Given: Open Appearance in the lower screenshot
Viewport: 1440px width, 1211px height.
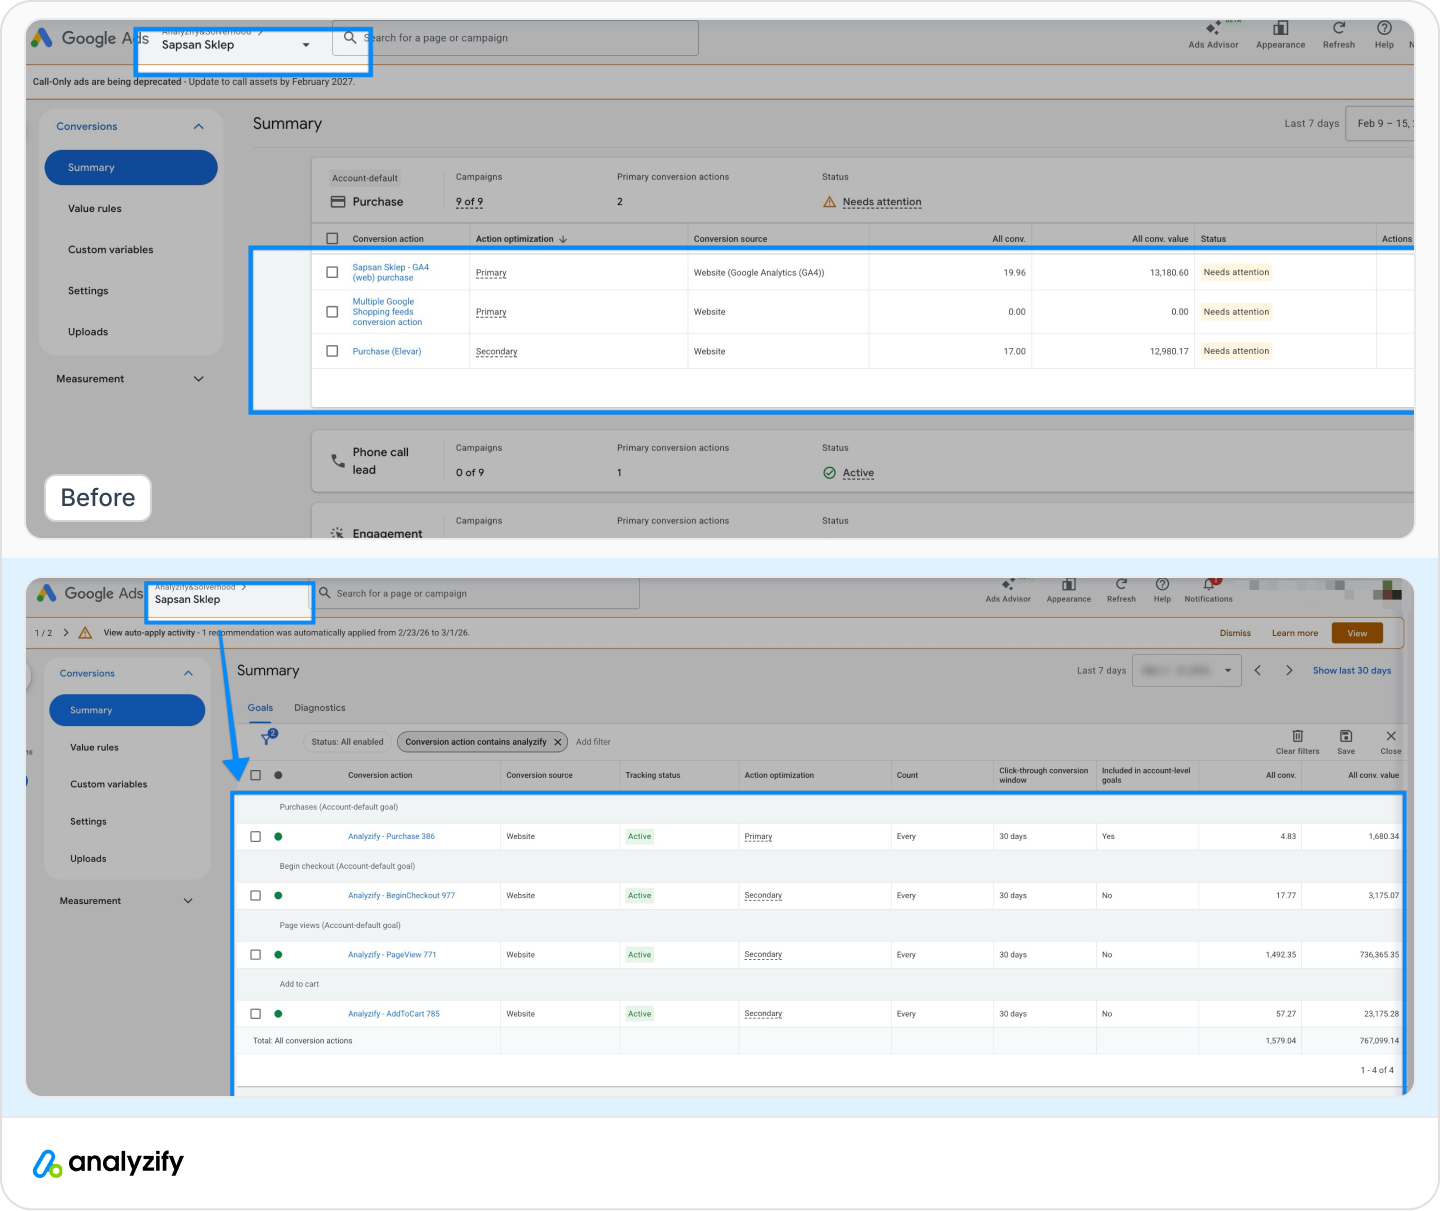Looking at the screenshot, I should 1068,590.
